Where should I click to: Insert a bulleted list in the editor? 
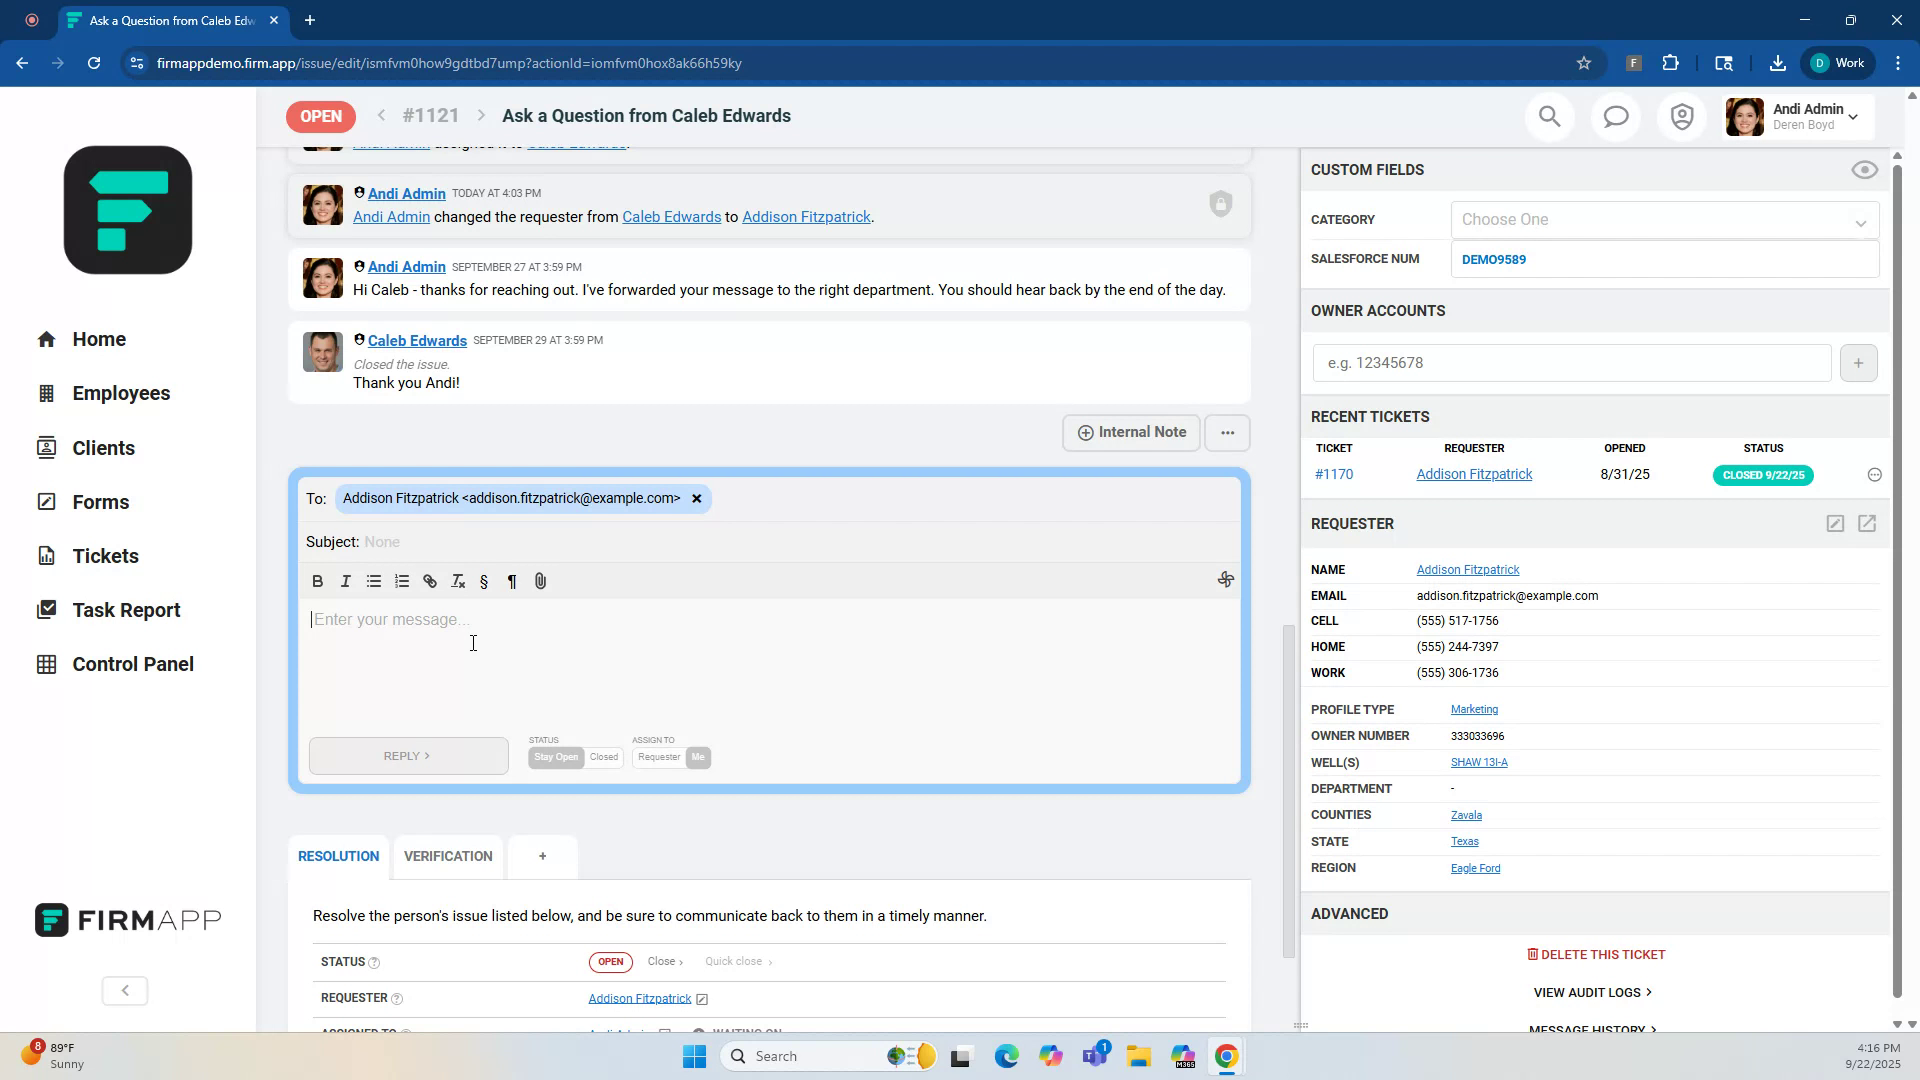373,581
